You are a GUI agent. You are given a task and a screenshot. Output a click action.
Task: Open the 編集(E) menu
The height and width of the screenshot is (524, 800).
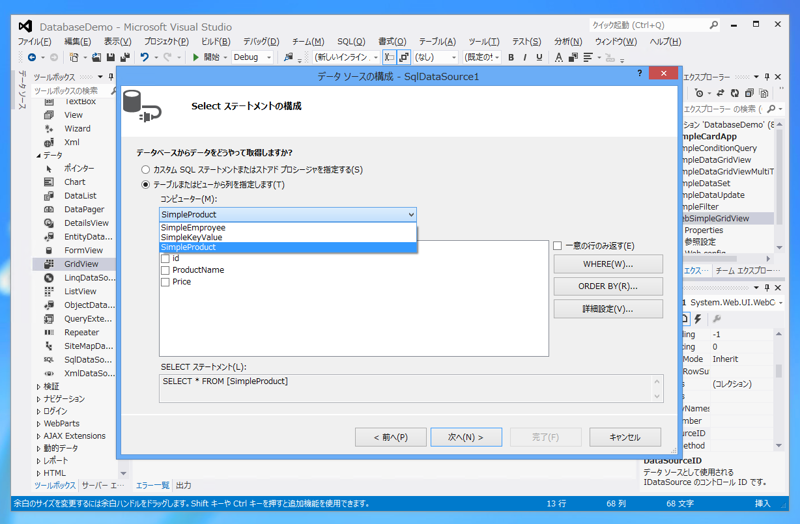pyautogui.click(x=78, y=42)
